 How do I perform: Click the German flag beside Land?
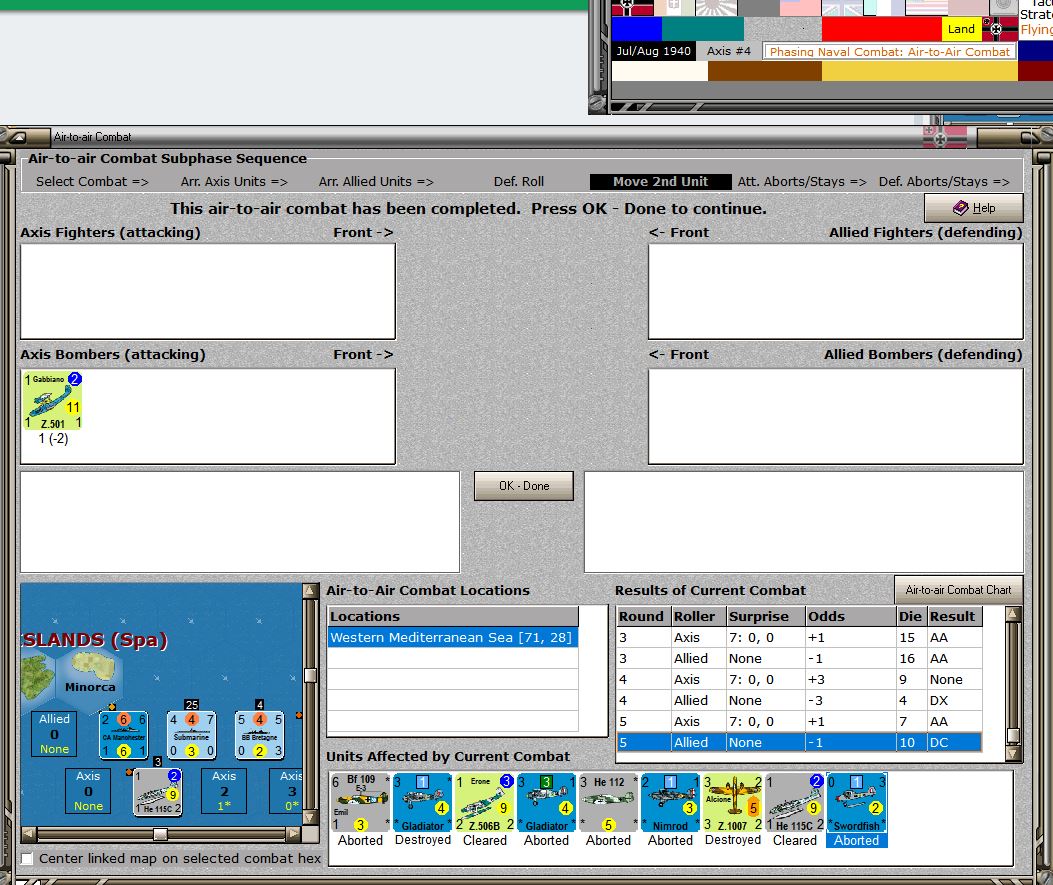pos(1000,29)
